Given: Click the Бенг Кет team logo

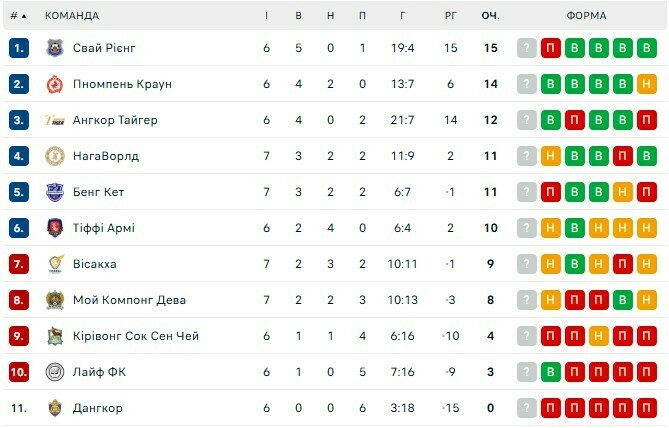Looking at the screenshot, I should pyautogui.click(x=55, y=192).
